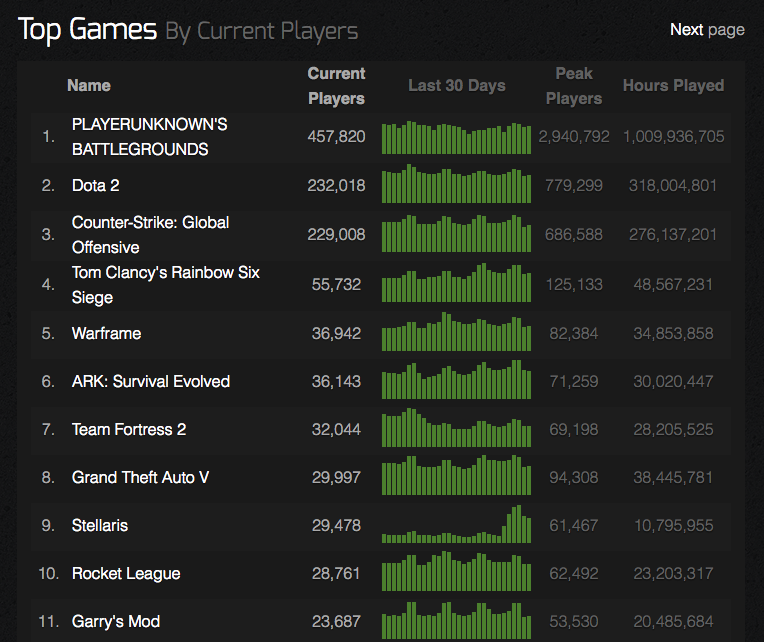Select hours played value 276,137,201
This screenshot has width=764, height=642.
pyautogui.click(x=673, y=235)
